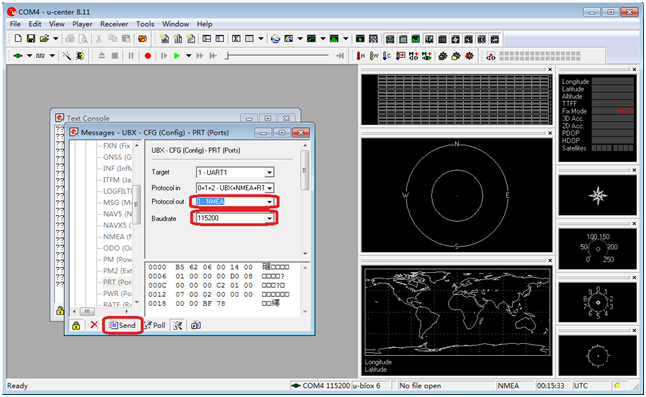Toggle the lock icon in Messages window
The width and height of the screenshot is (646, 397).
(76, 325)
